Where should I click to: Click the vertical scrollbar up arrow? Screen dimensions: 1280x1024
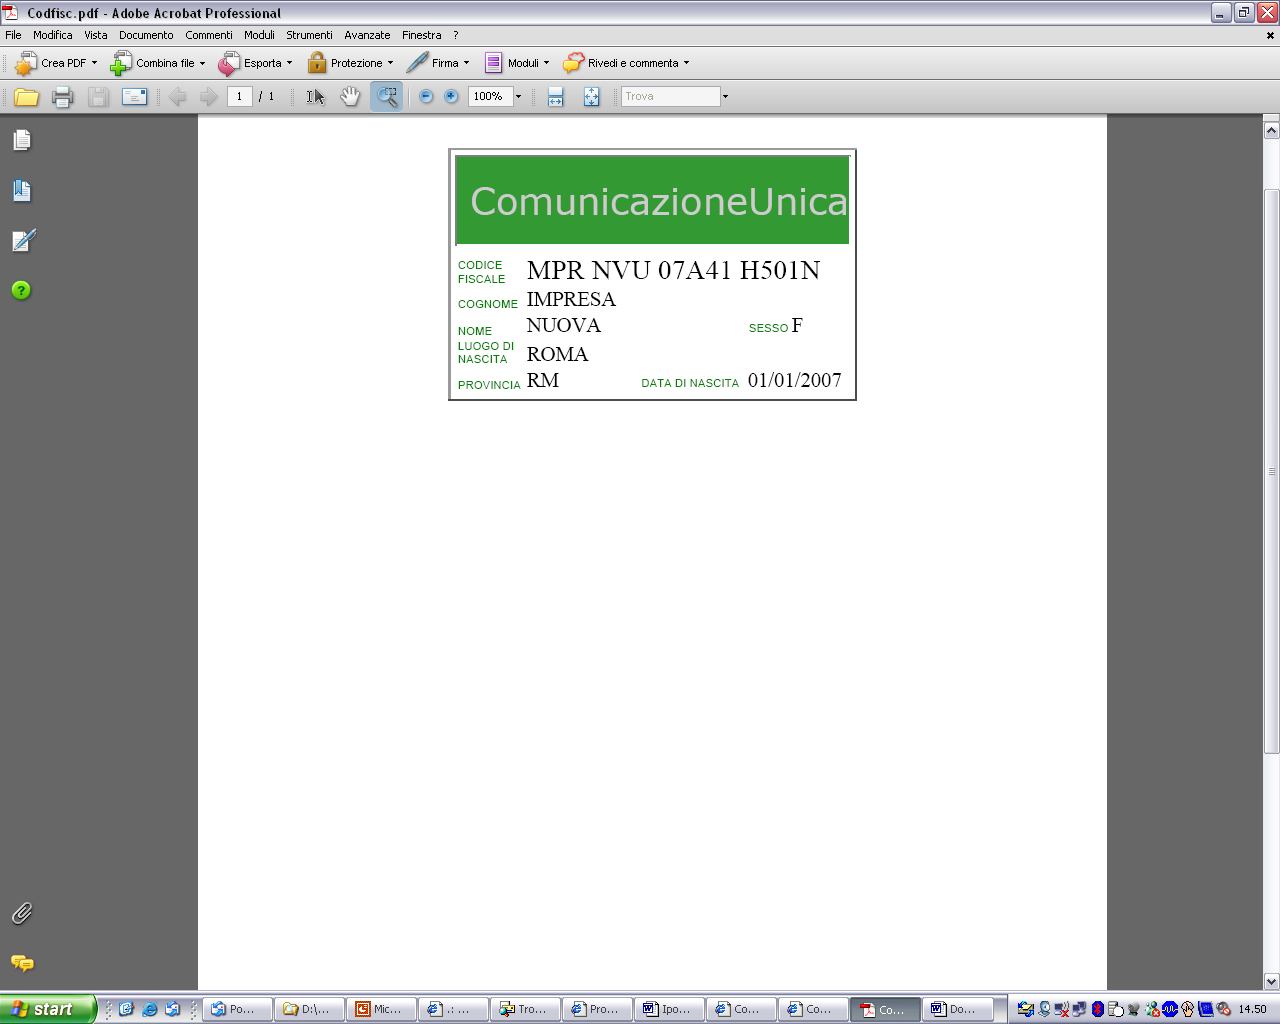1271,129
